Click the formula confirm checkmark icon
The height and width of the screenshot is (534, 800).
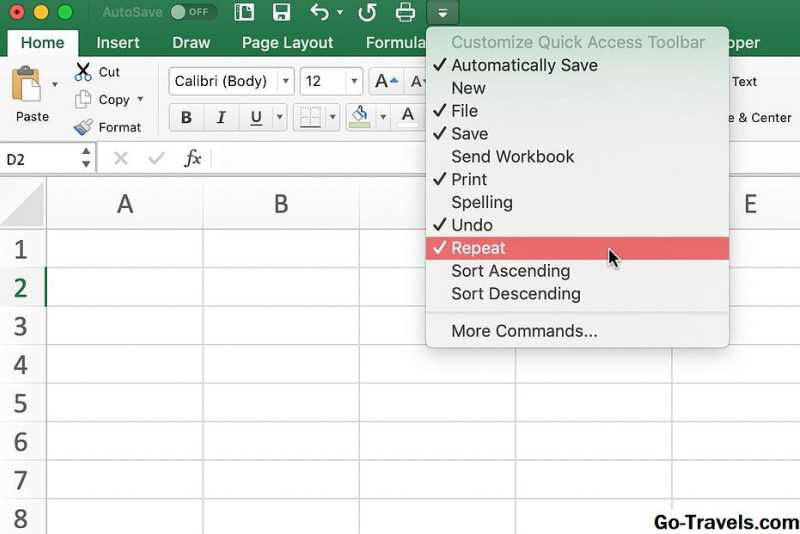(156, 159)
